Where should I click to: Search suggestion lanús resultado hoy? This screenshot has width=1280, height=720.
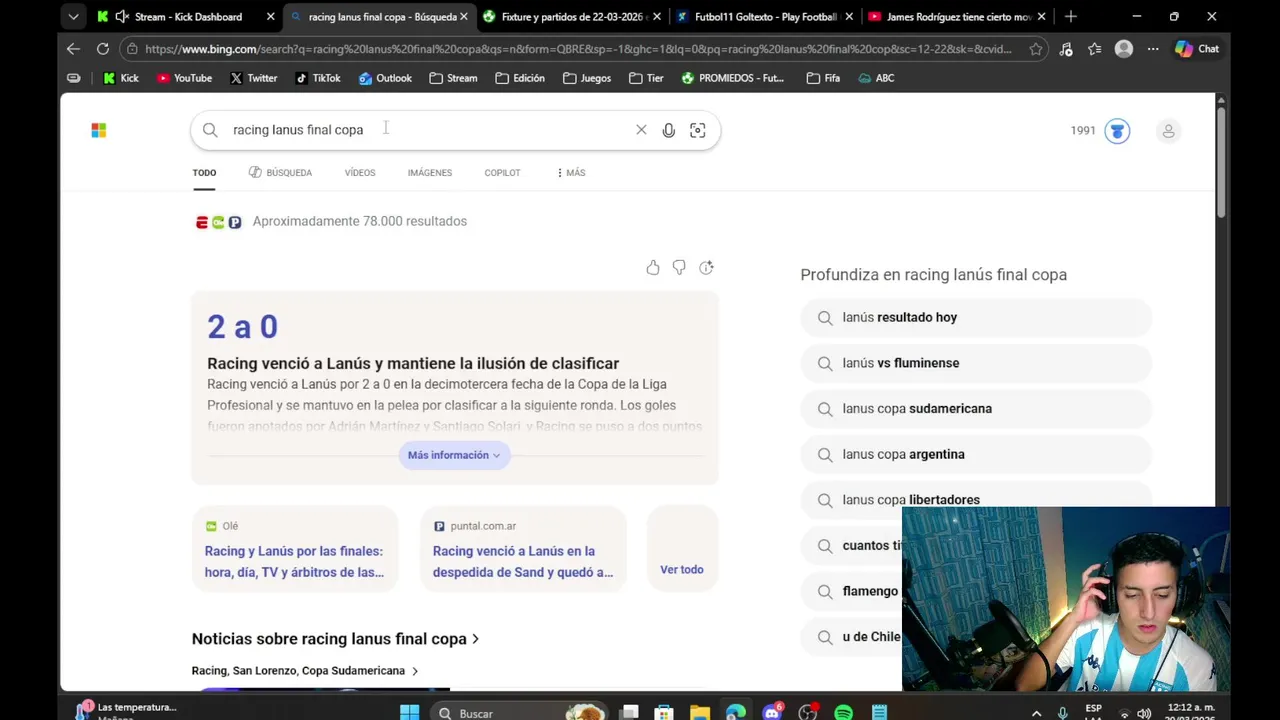(976, 317)
